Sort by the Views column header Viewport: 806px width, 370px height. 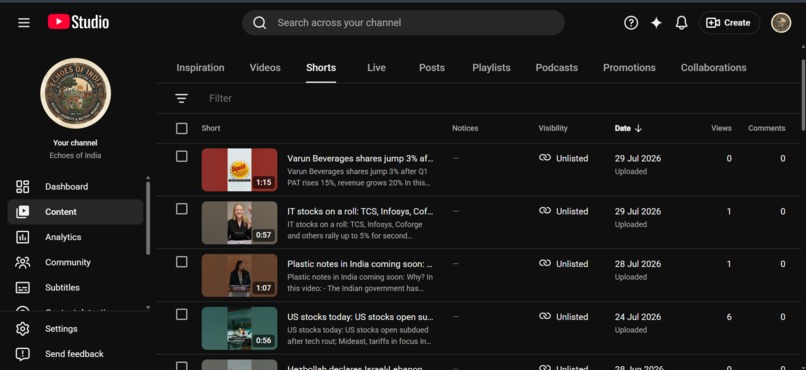pos(721,128)
